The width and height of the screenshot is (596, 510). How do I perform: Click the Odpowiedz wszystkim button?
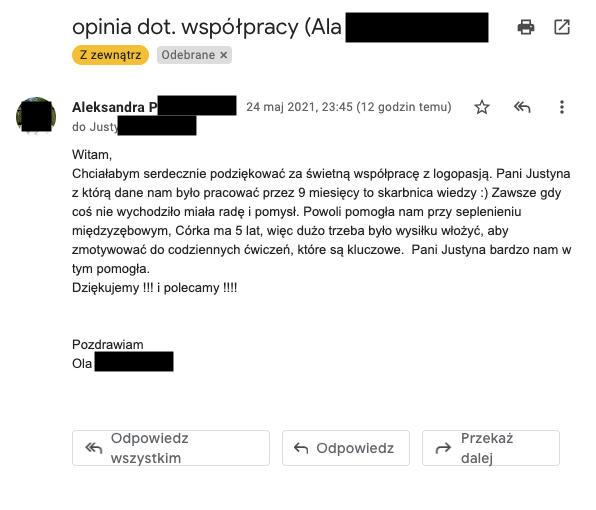coord(171,448)
